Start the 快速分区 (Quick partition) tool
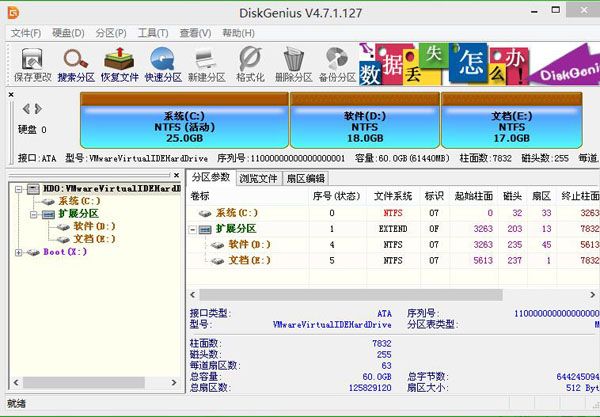Viewport: 600px width, 417px height. tap(163, 64)
